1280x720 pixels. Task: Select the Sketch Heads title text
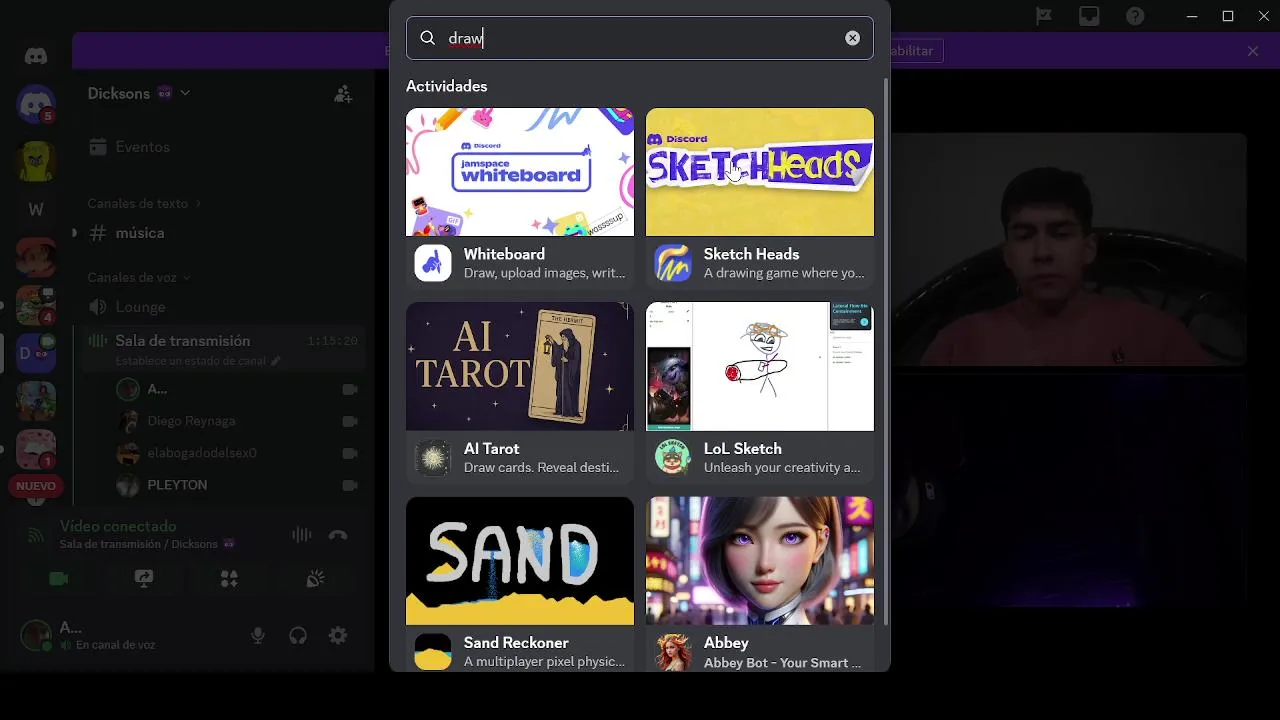coord(751,254)
